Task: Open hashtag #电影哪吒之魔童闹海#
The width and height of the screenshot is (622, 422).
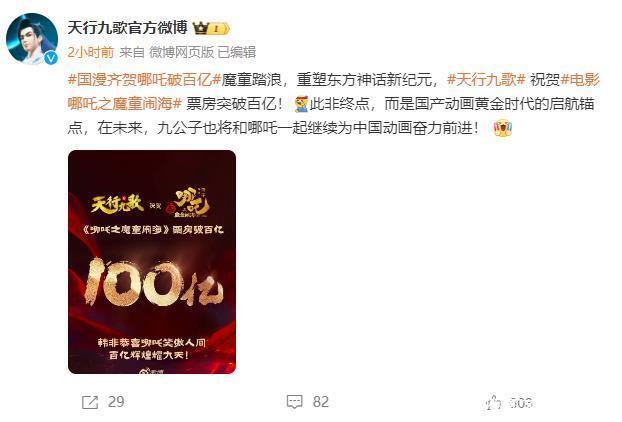Action: (x=333, y=92)
